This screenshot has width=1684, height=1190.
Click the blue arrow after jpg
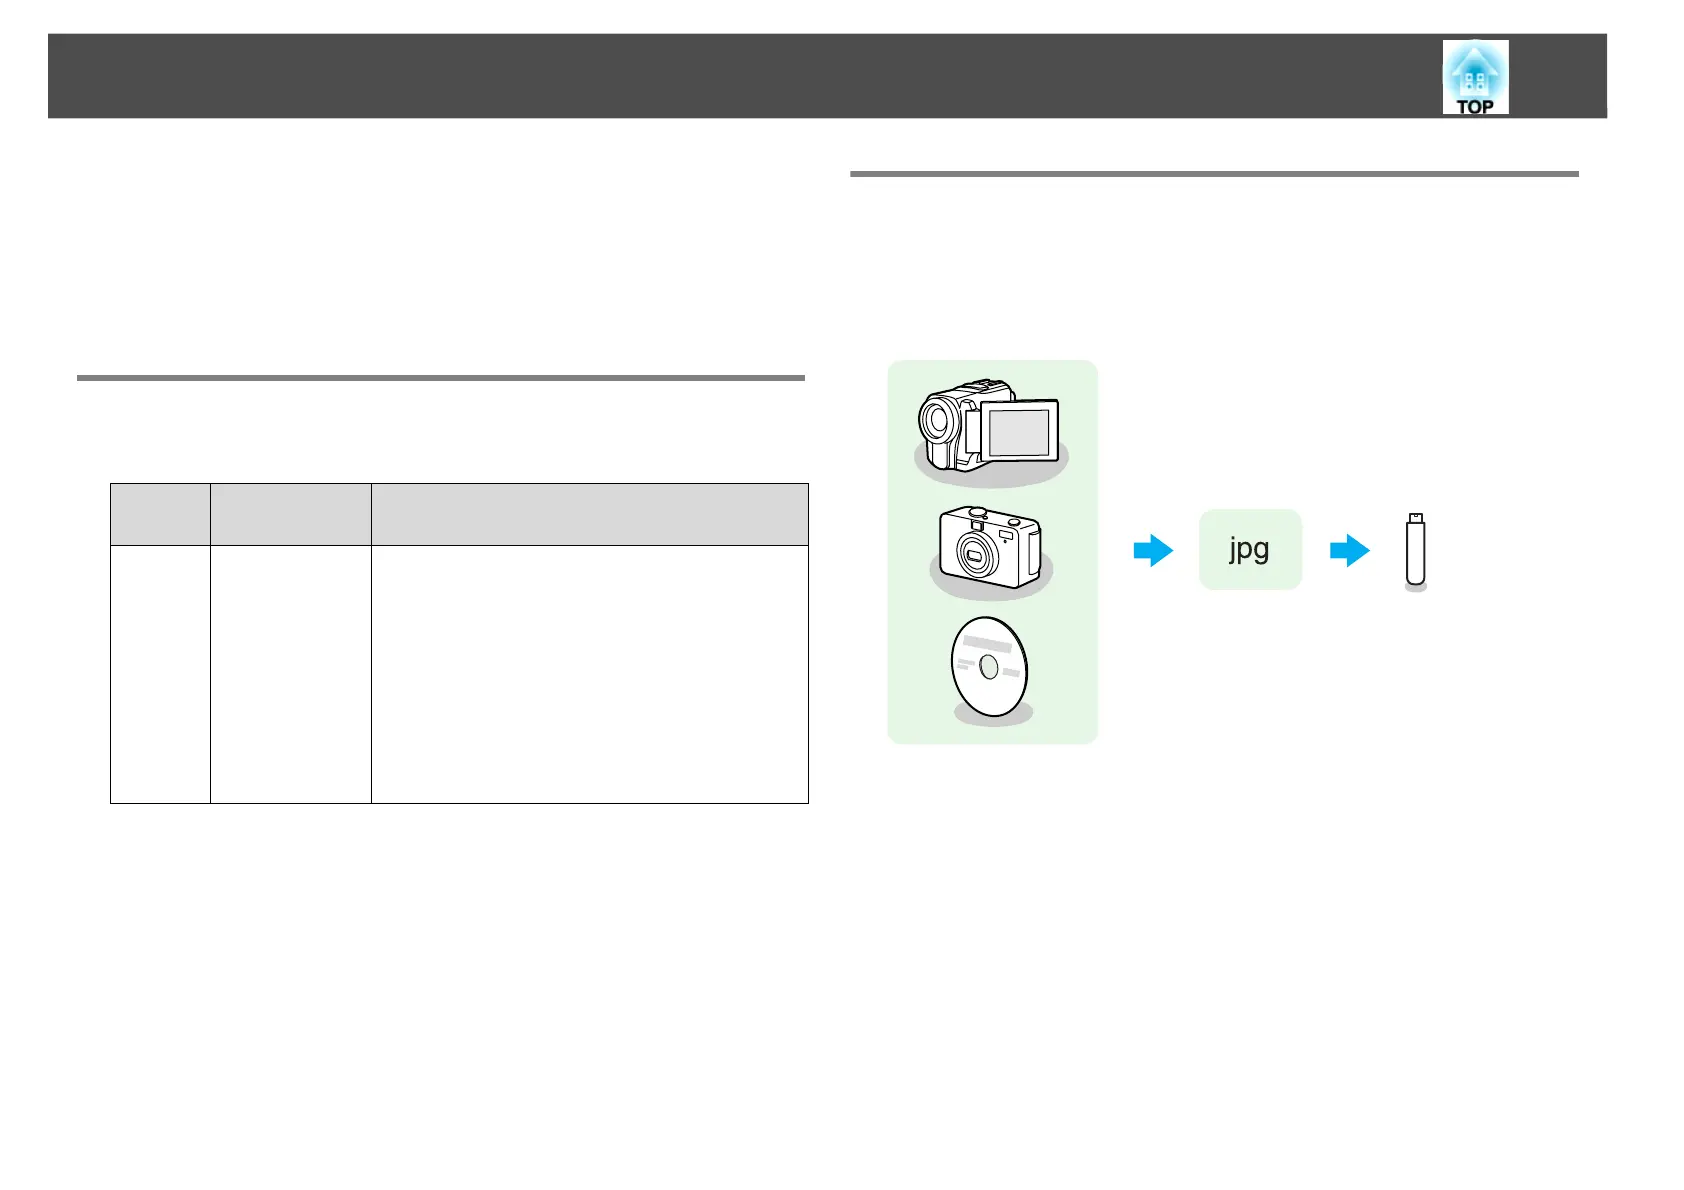(x=1350, y=550)
